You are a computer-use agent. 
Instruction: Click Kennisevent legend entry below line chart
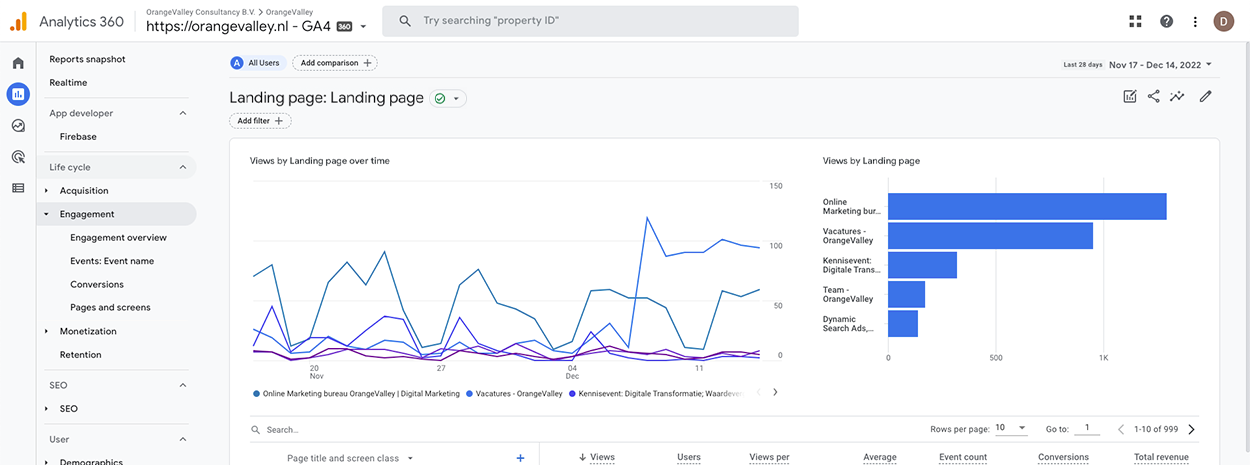coord(656,393)
